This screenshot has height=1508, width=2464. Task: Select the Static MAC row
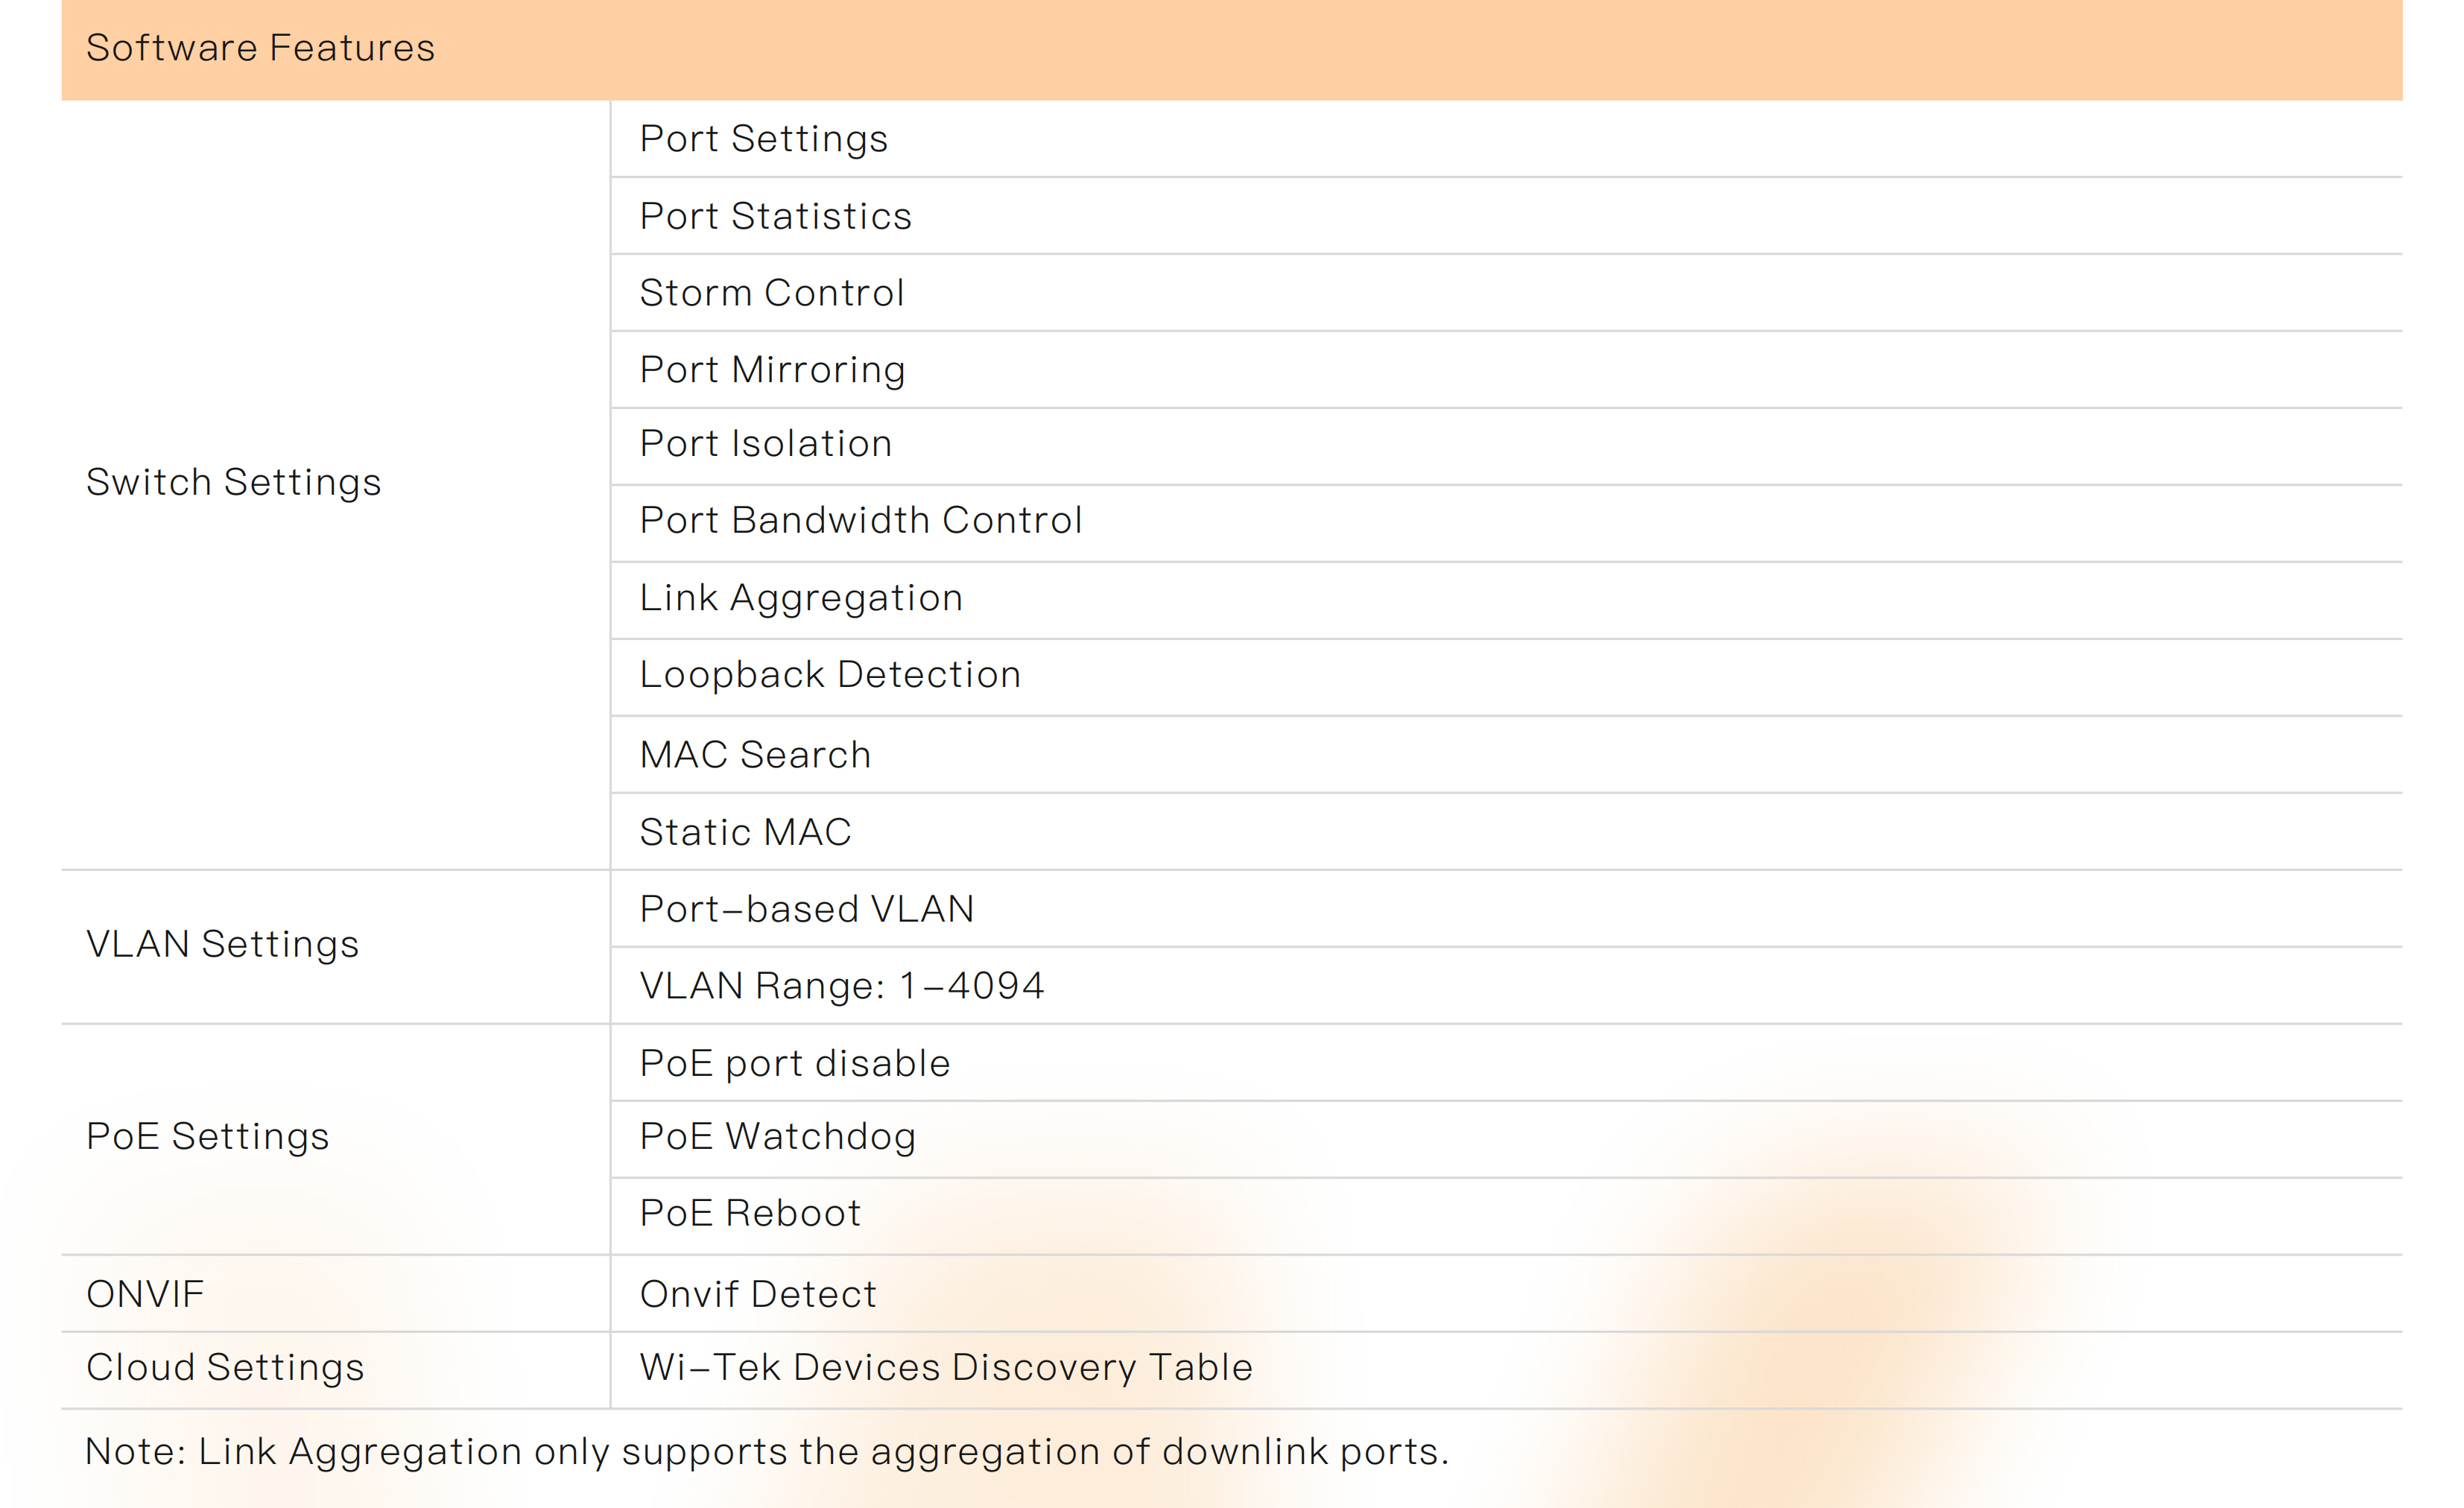click(745, 832)
